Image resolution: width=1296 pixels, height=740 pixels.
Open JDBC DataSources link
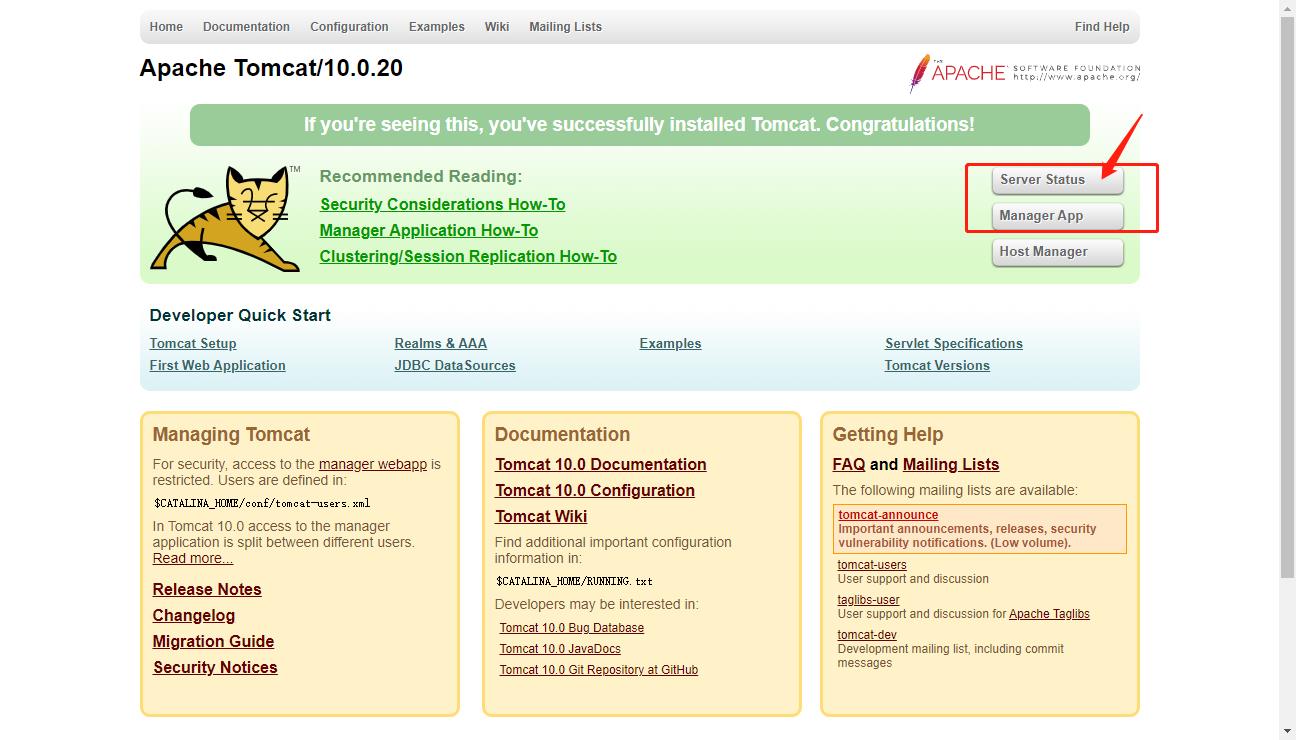(455, 365)
